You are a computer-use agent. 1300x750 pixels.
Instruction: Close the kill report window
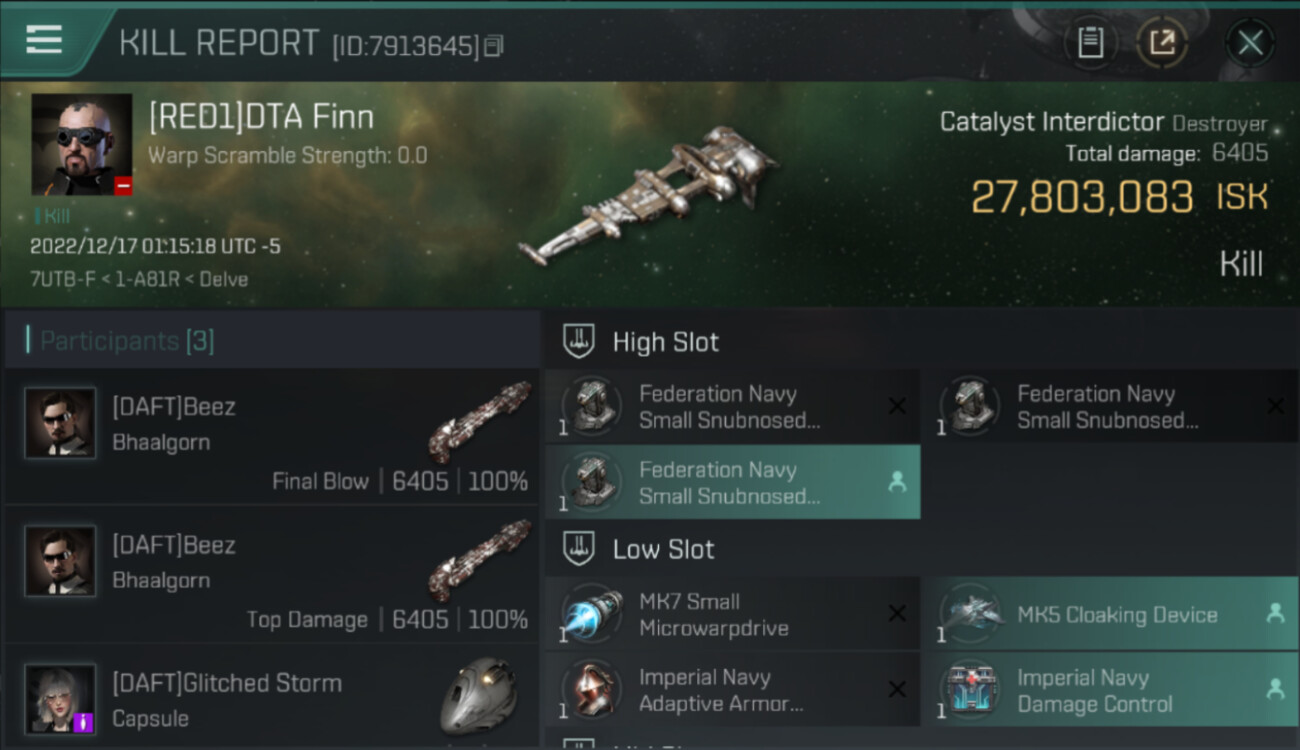click(x=1249, y=43)
